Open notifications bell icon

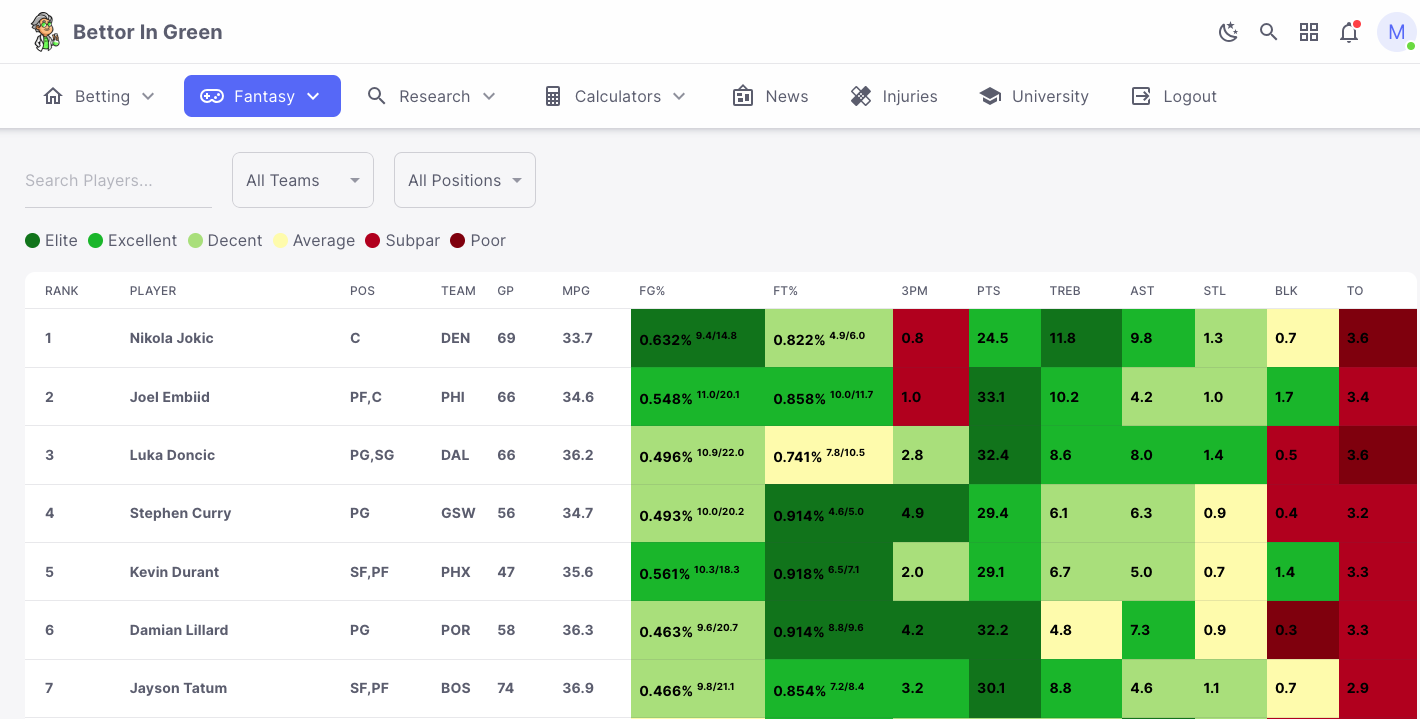(x=1349, y=32)
